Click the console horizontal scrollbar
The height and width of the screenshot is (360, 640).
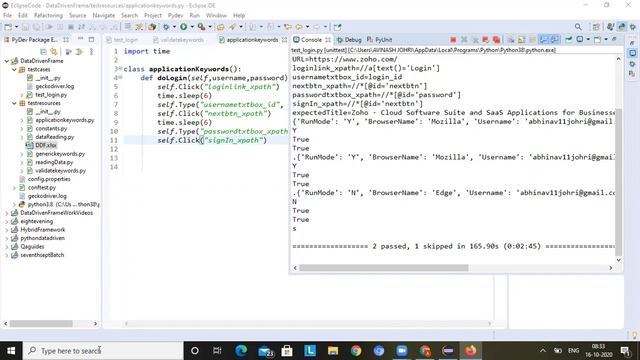point(384,268)
